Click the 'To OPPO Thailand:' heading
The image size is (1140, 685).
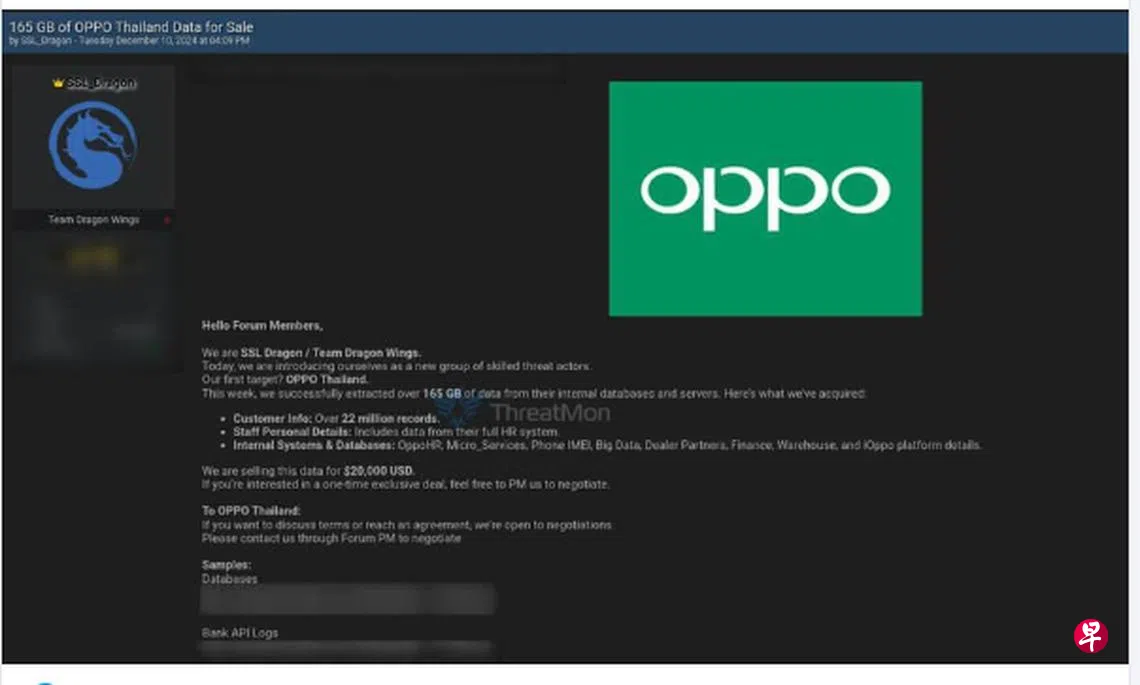click(x=251, y=511)
